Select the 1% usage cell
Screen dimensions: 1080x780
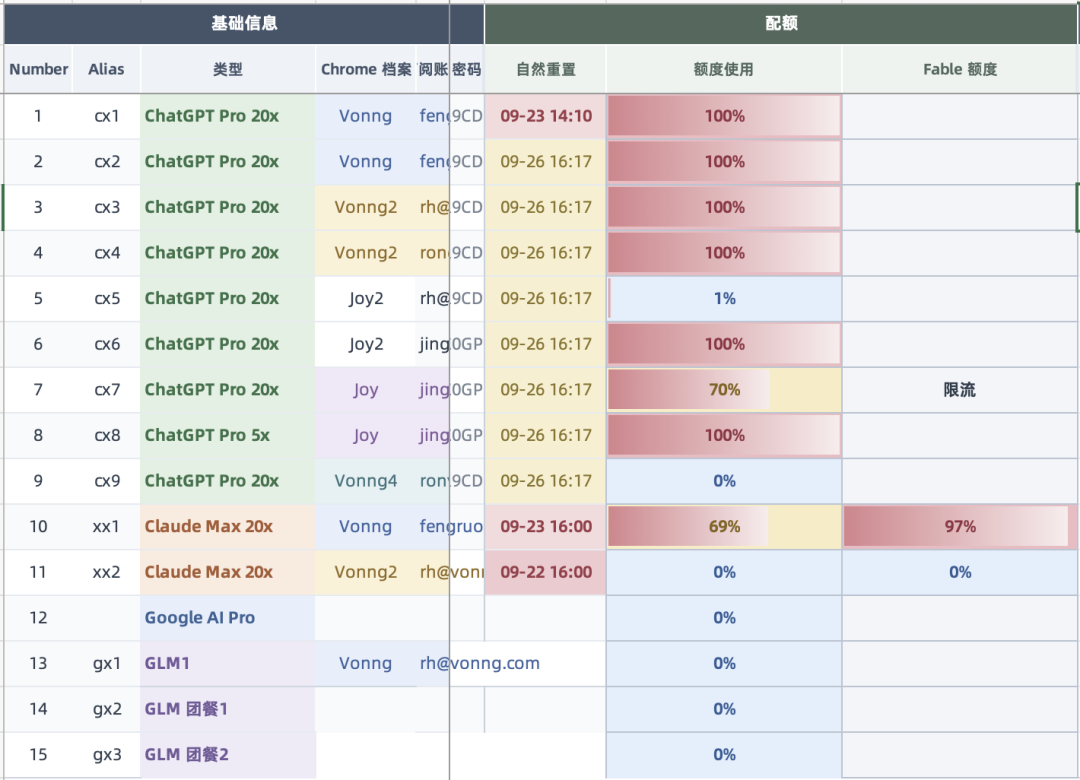click(724, 298)
